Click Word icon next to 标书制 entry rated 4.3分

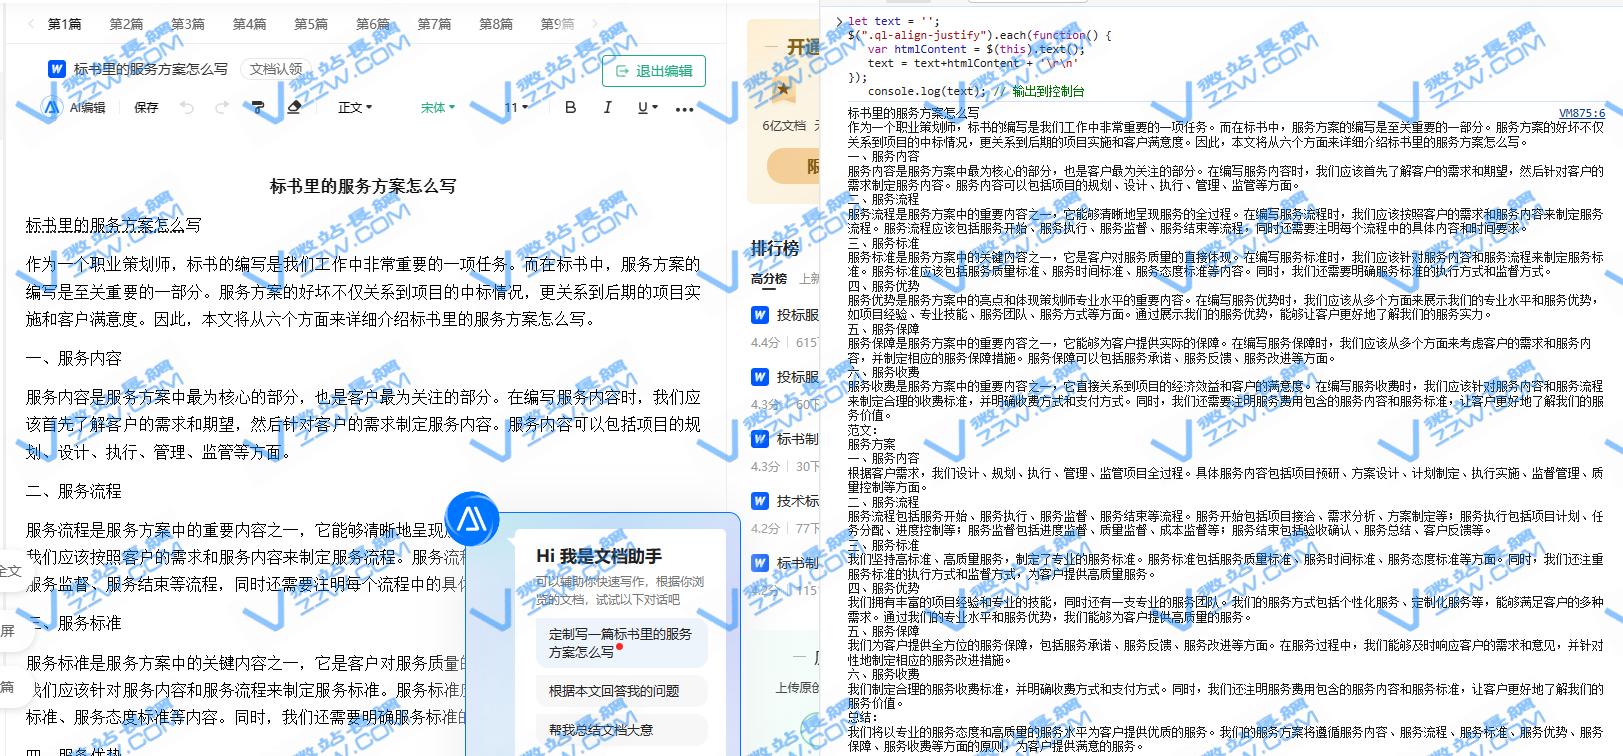pyautogui.click(x=760, y=438)
